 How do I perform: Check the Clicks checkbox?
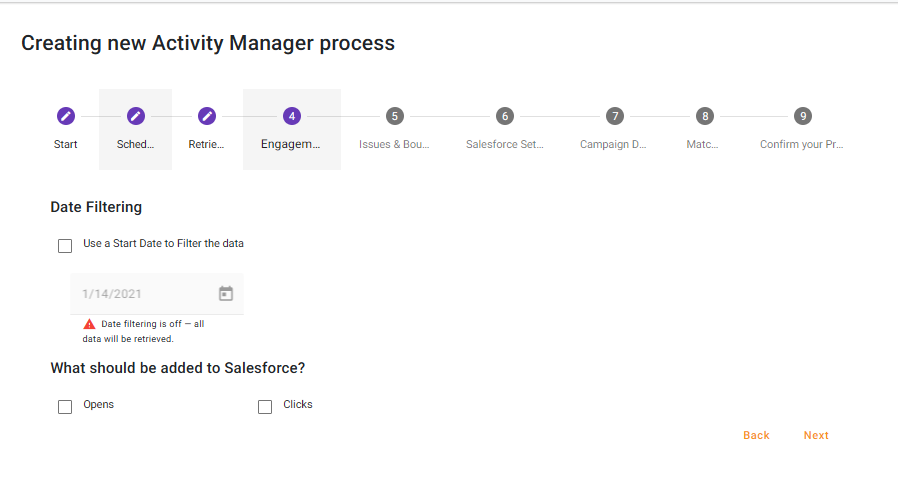click(x=265, y=407)
